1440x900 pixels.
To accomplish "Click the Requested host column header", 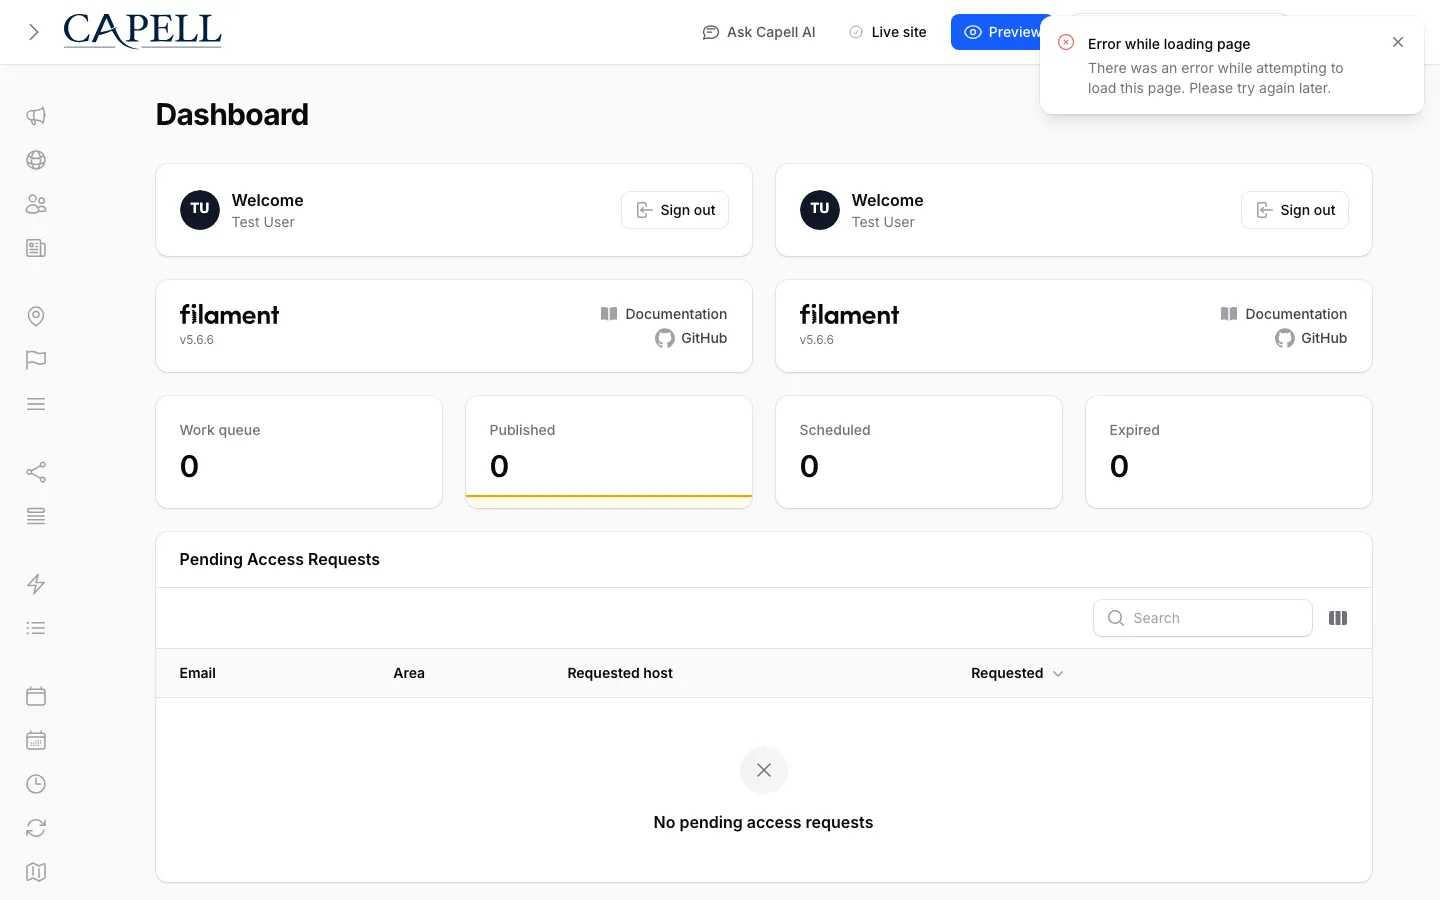I will coord(620,673).
